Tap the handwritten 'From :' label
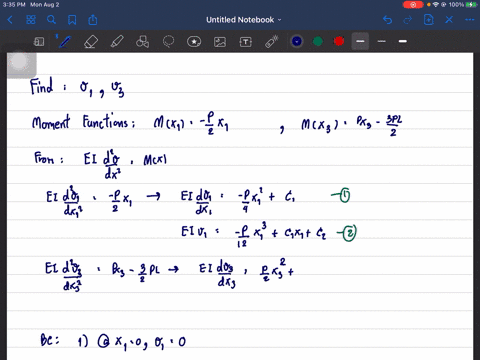 49,158
